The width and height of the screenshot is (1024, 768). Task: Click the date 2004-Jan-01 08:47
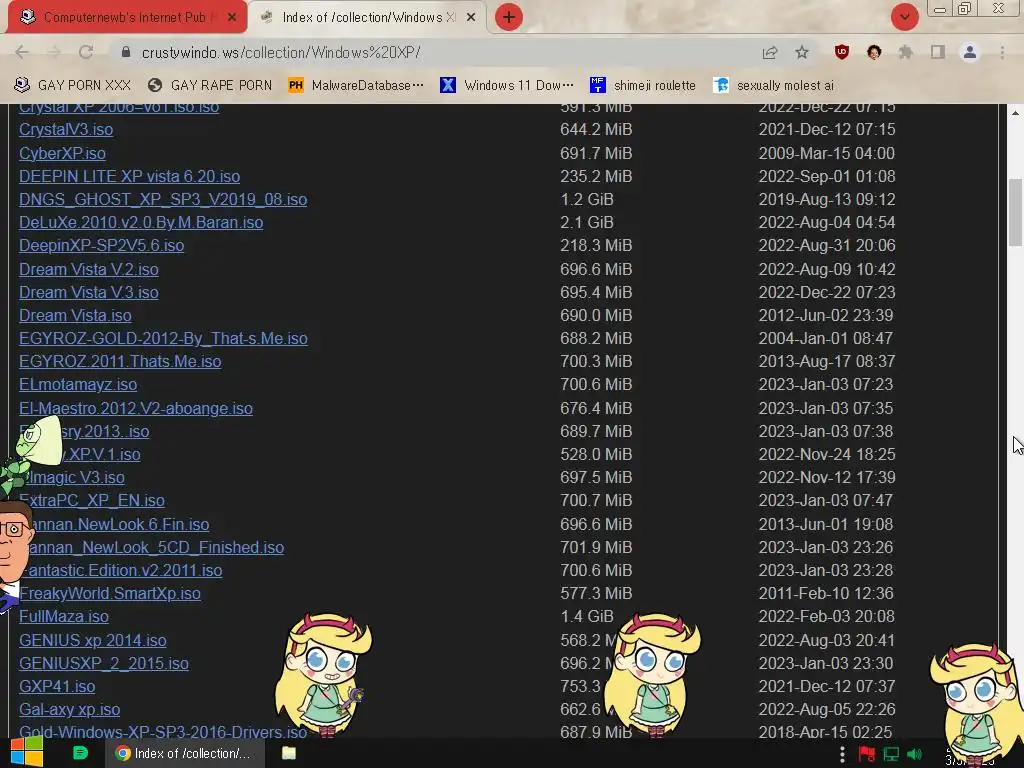[x=825, y=338]
